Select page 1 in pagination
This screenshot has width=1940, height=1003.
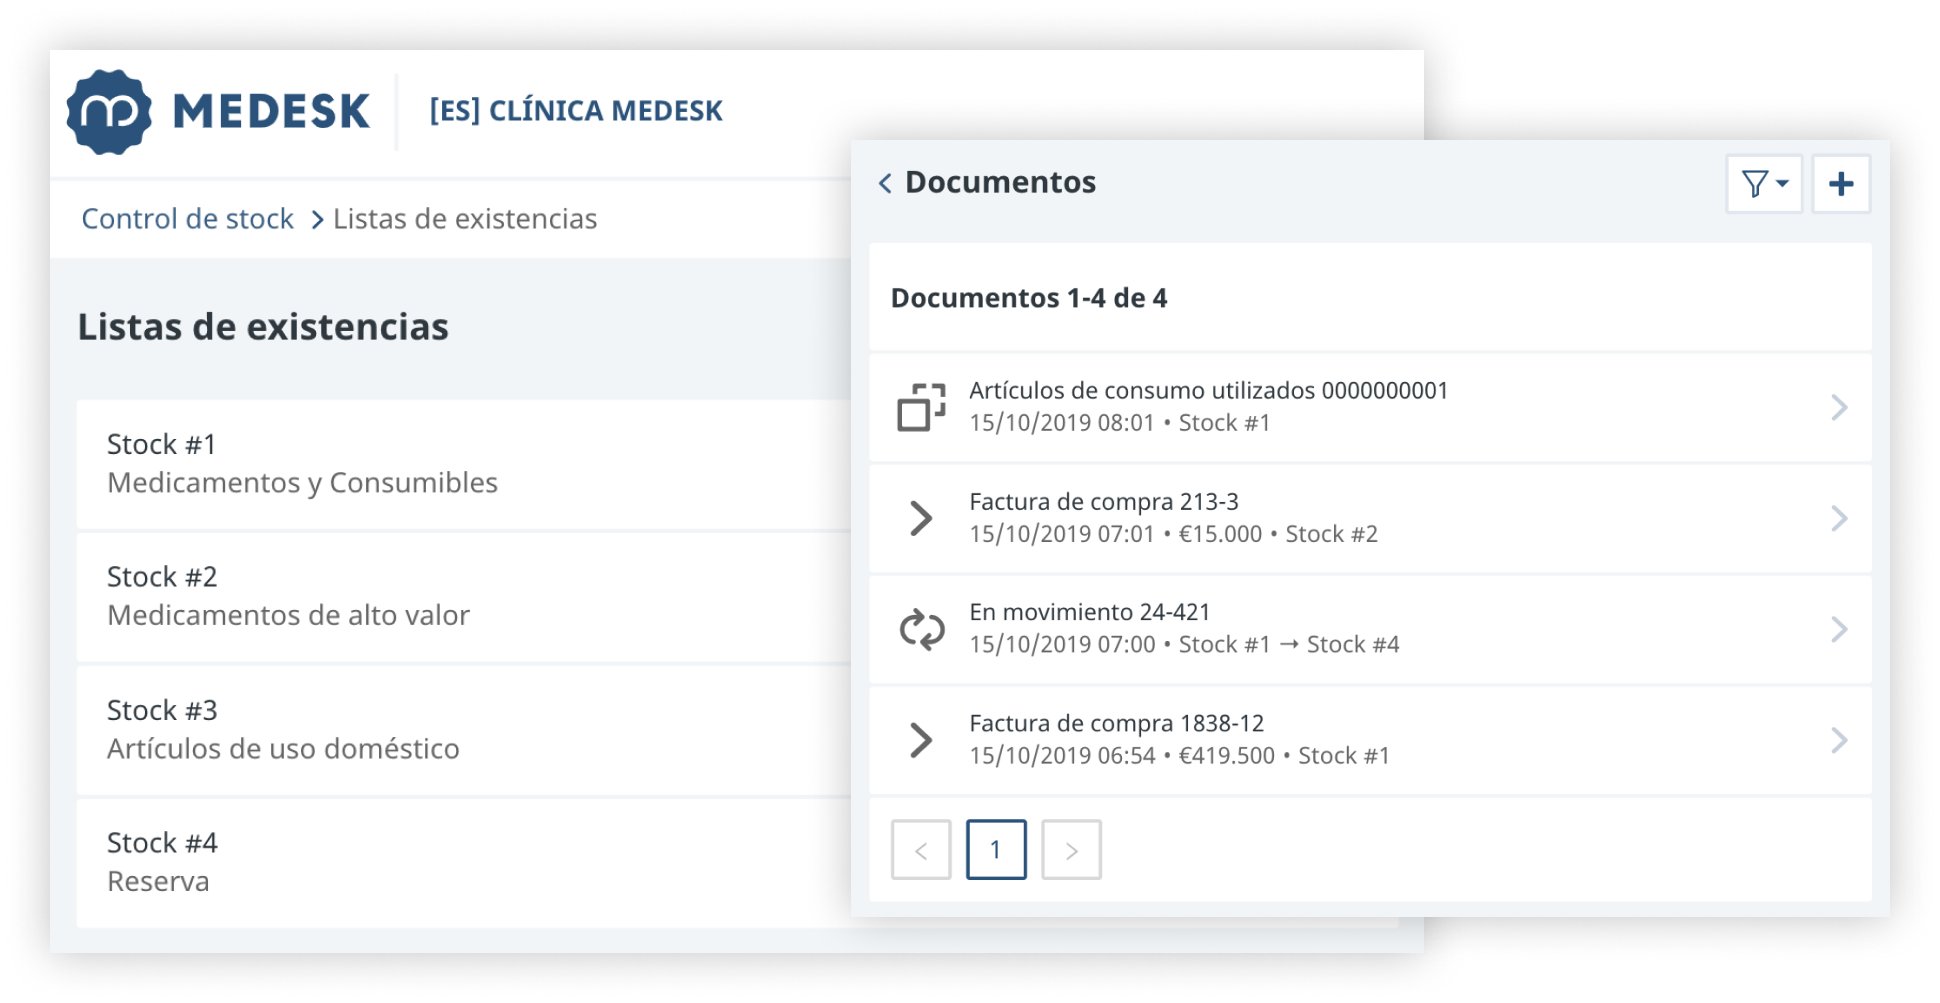click(996, 850)
